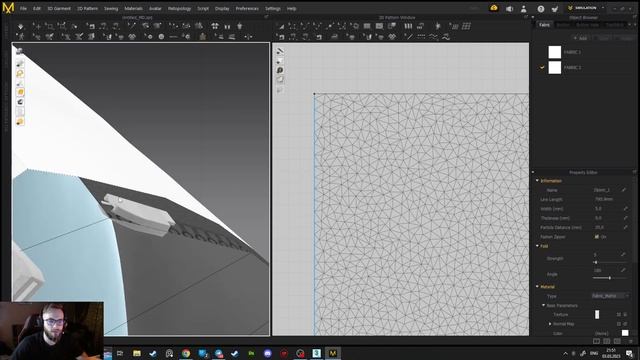Select the Buttonhole line tool icon

173,37
